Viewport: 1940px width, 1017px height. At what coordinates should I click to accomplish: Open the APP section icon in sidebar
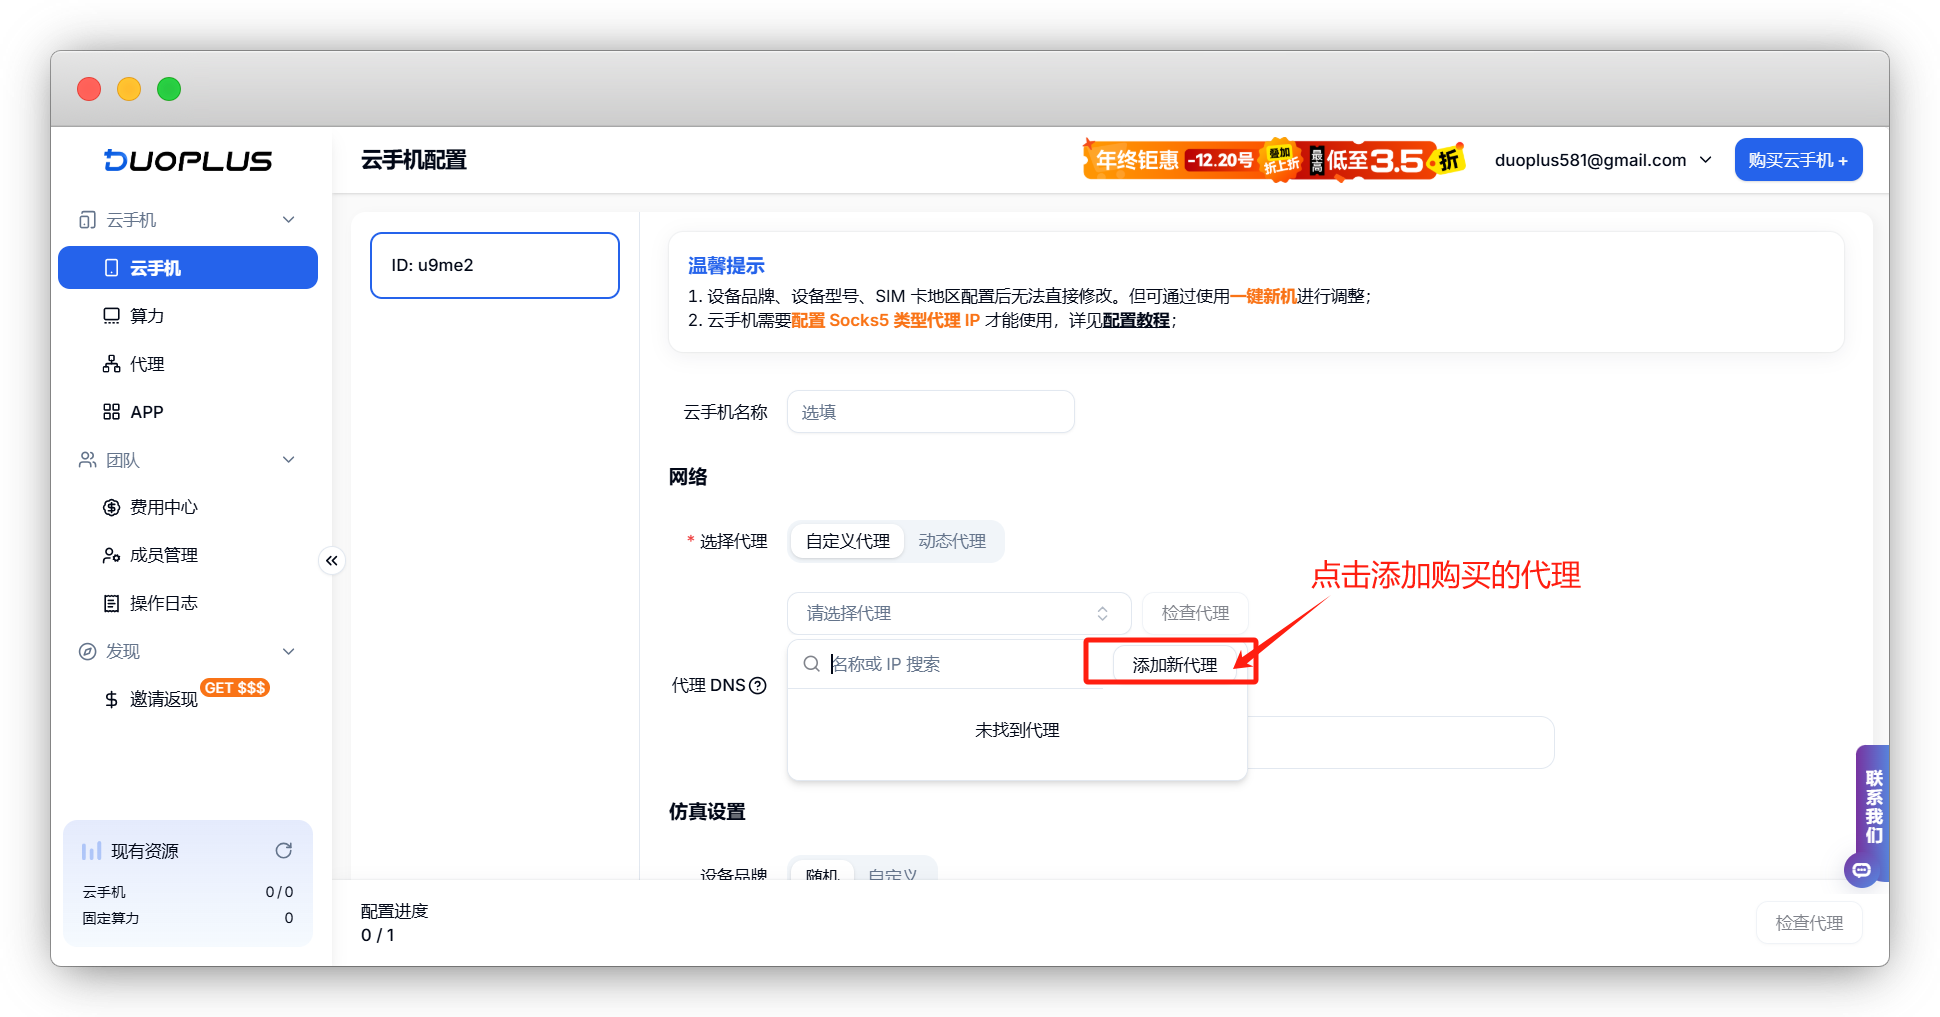coord(112,411)
